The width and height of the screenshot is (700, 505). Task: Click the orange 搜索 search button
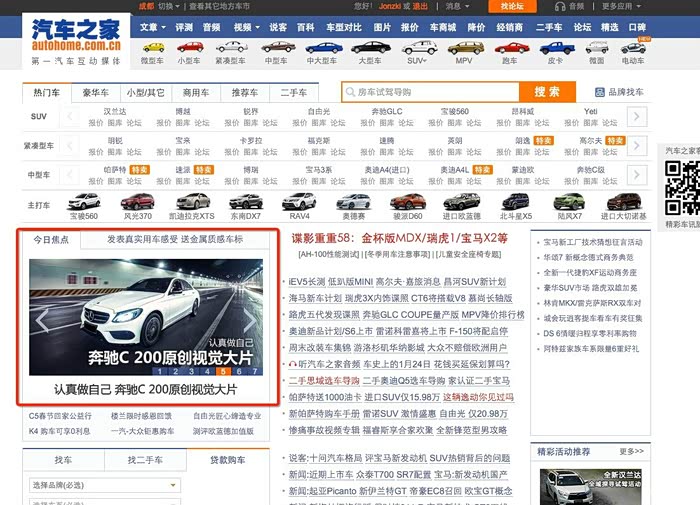[547, 92]
